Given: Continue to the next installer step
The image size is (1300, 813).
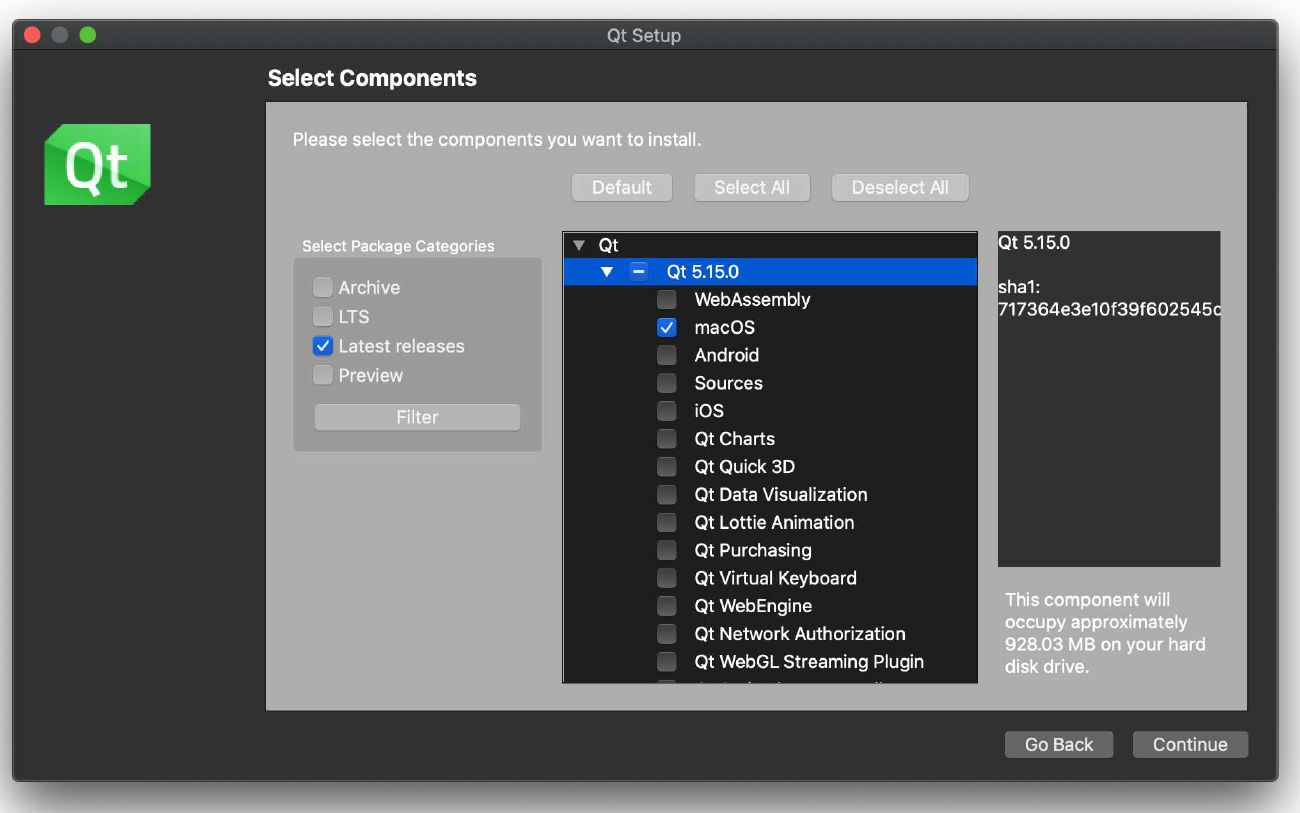Looking at the screenshot, I should [1190, 745].
